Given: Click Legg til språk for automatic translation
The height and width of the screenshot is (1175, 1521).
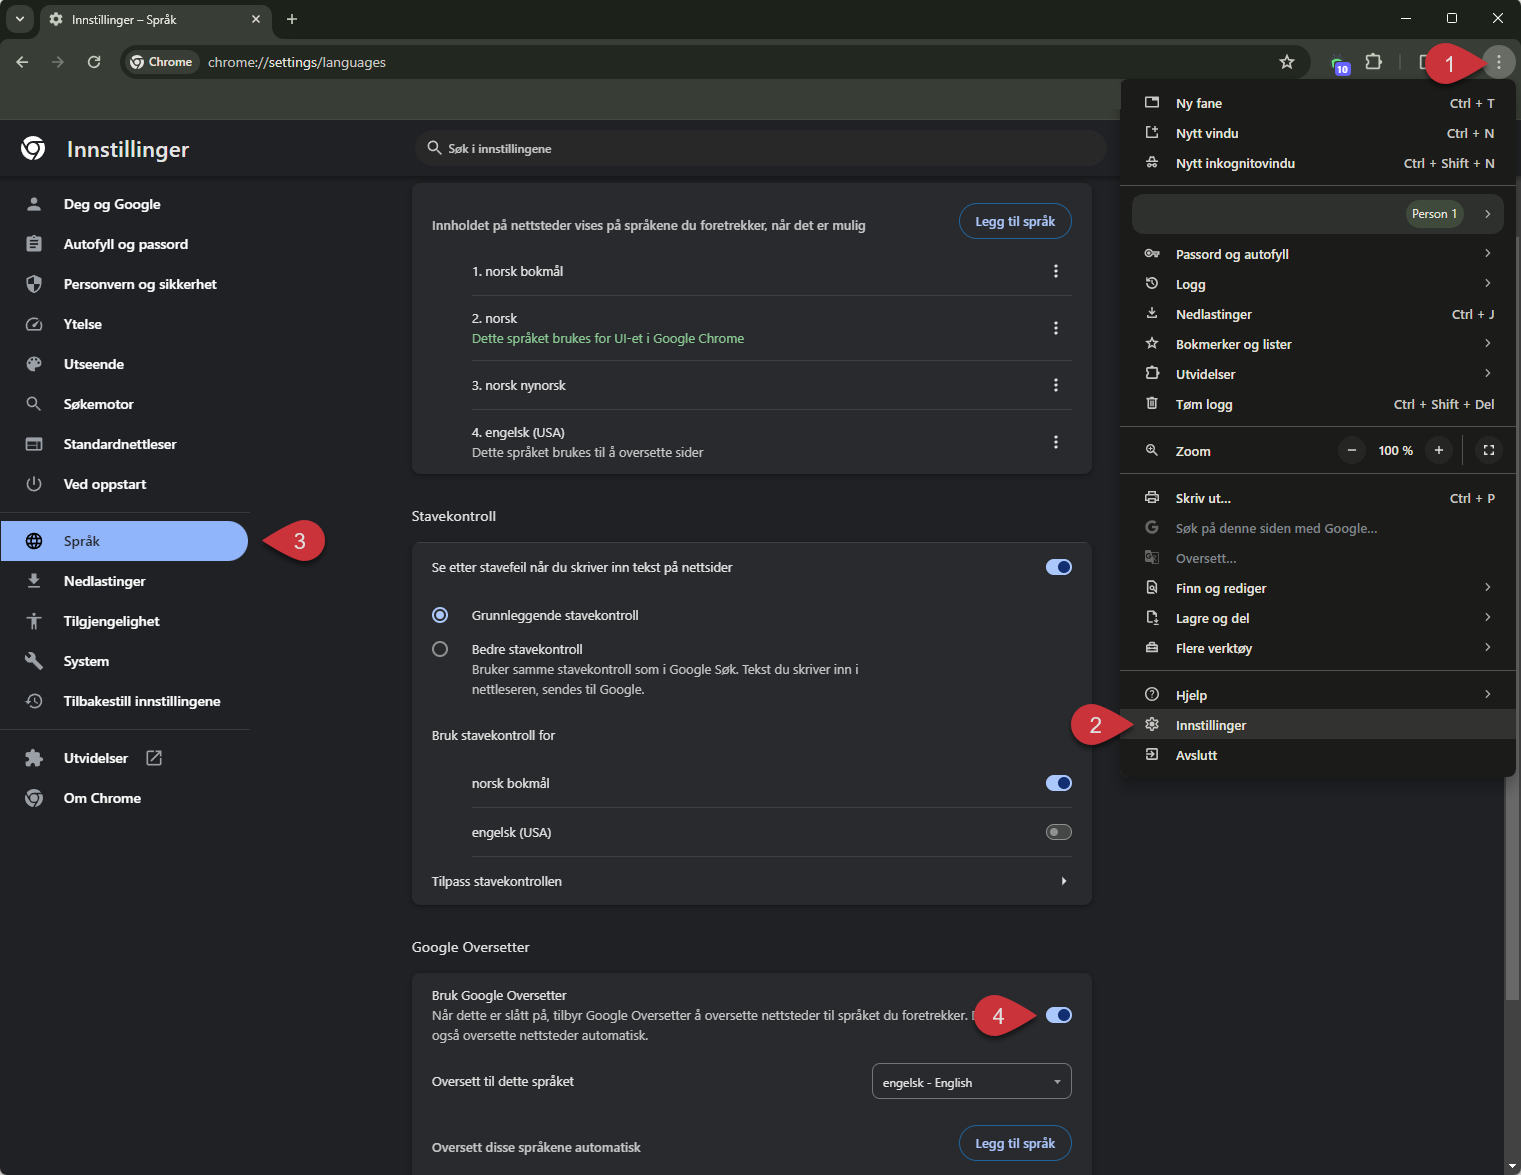Looking at the screenshot, I should [x=1015, y=1143].
